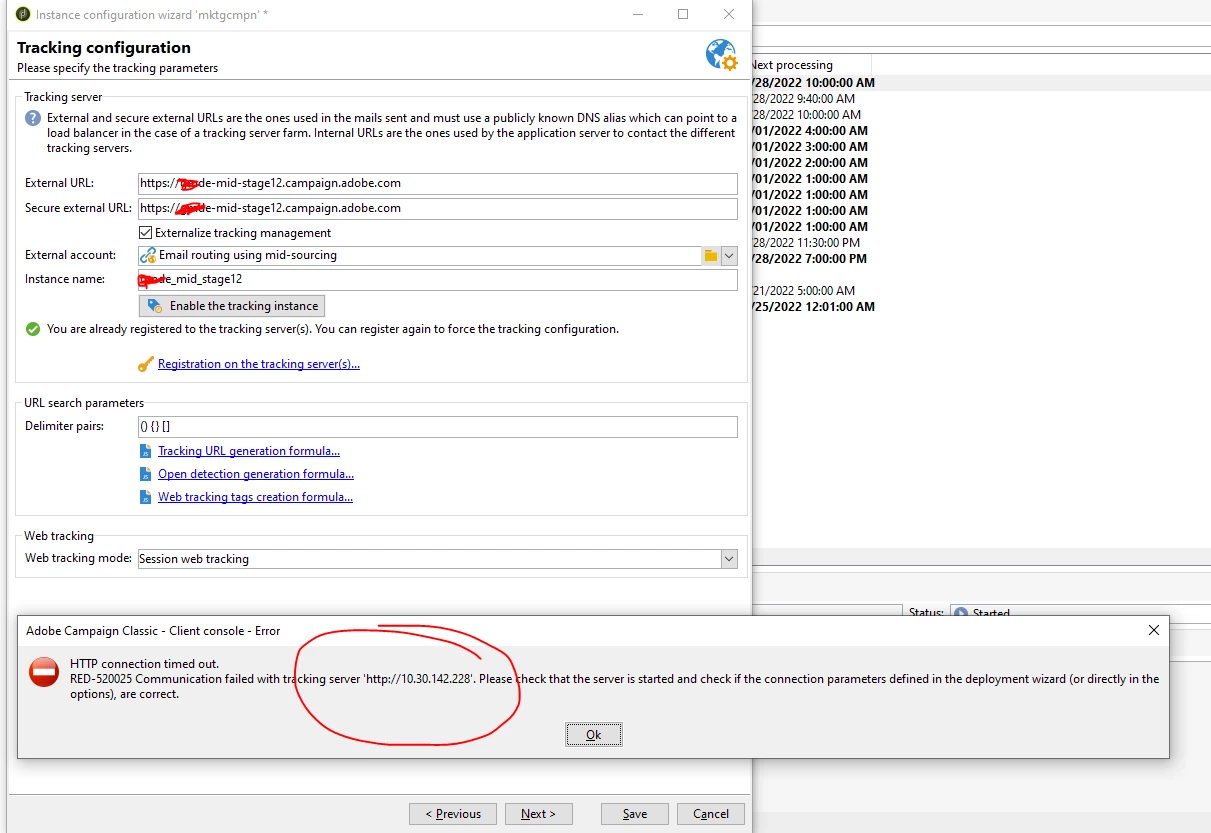Click the Secure external URL input field
The height and width of the screenshot is (833, 1211).
point(438,208)
